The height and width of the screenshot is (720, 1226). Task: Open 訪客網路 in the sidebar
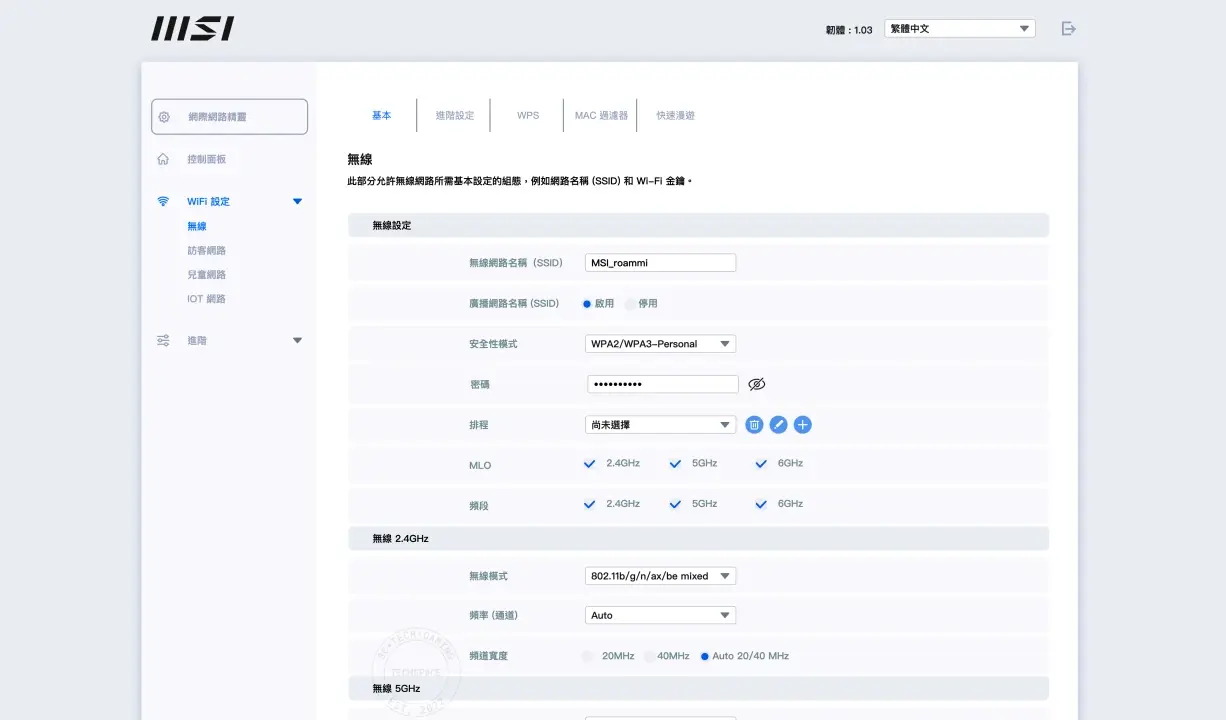click(206, 251)
